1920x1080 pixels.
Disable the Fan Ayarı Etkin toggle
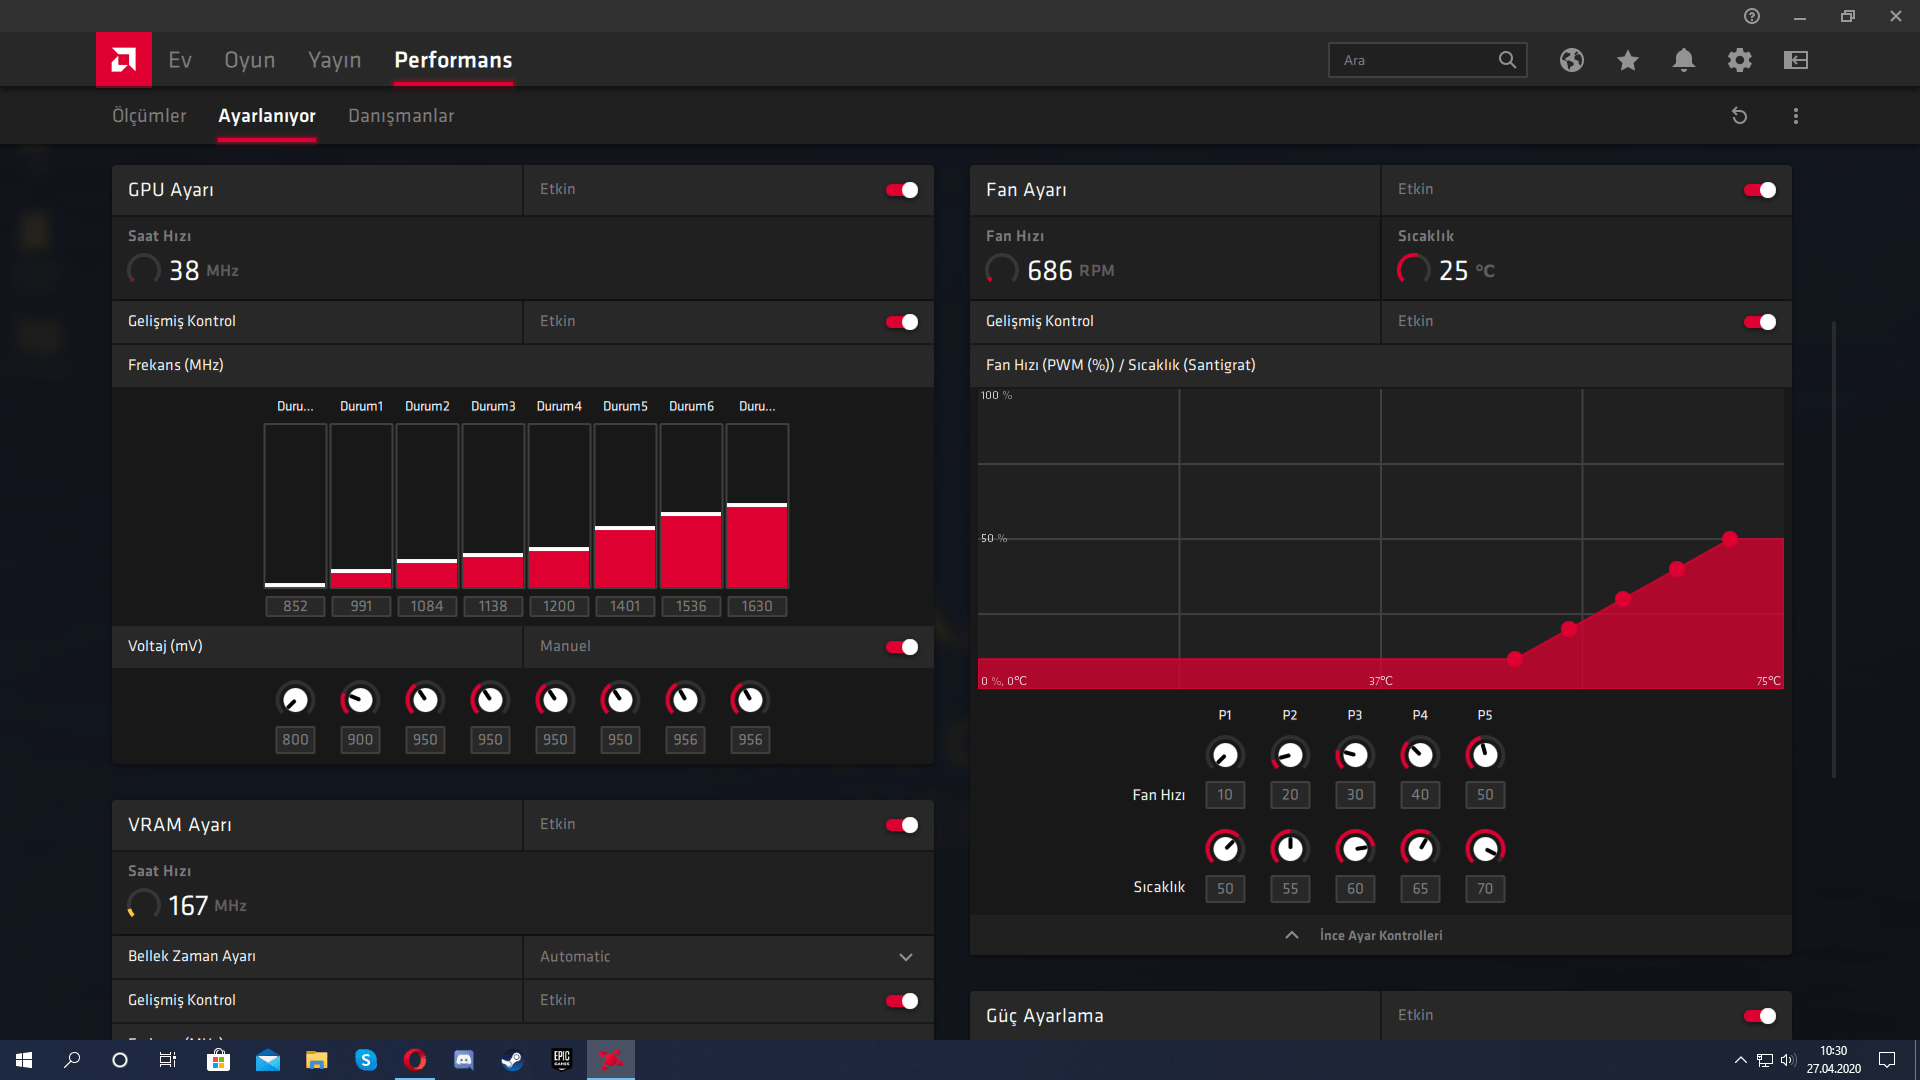1759,190
